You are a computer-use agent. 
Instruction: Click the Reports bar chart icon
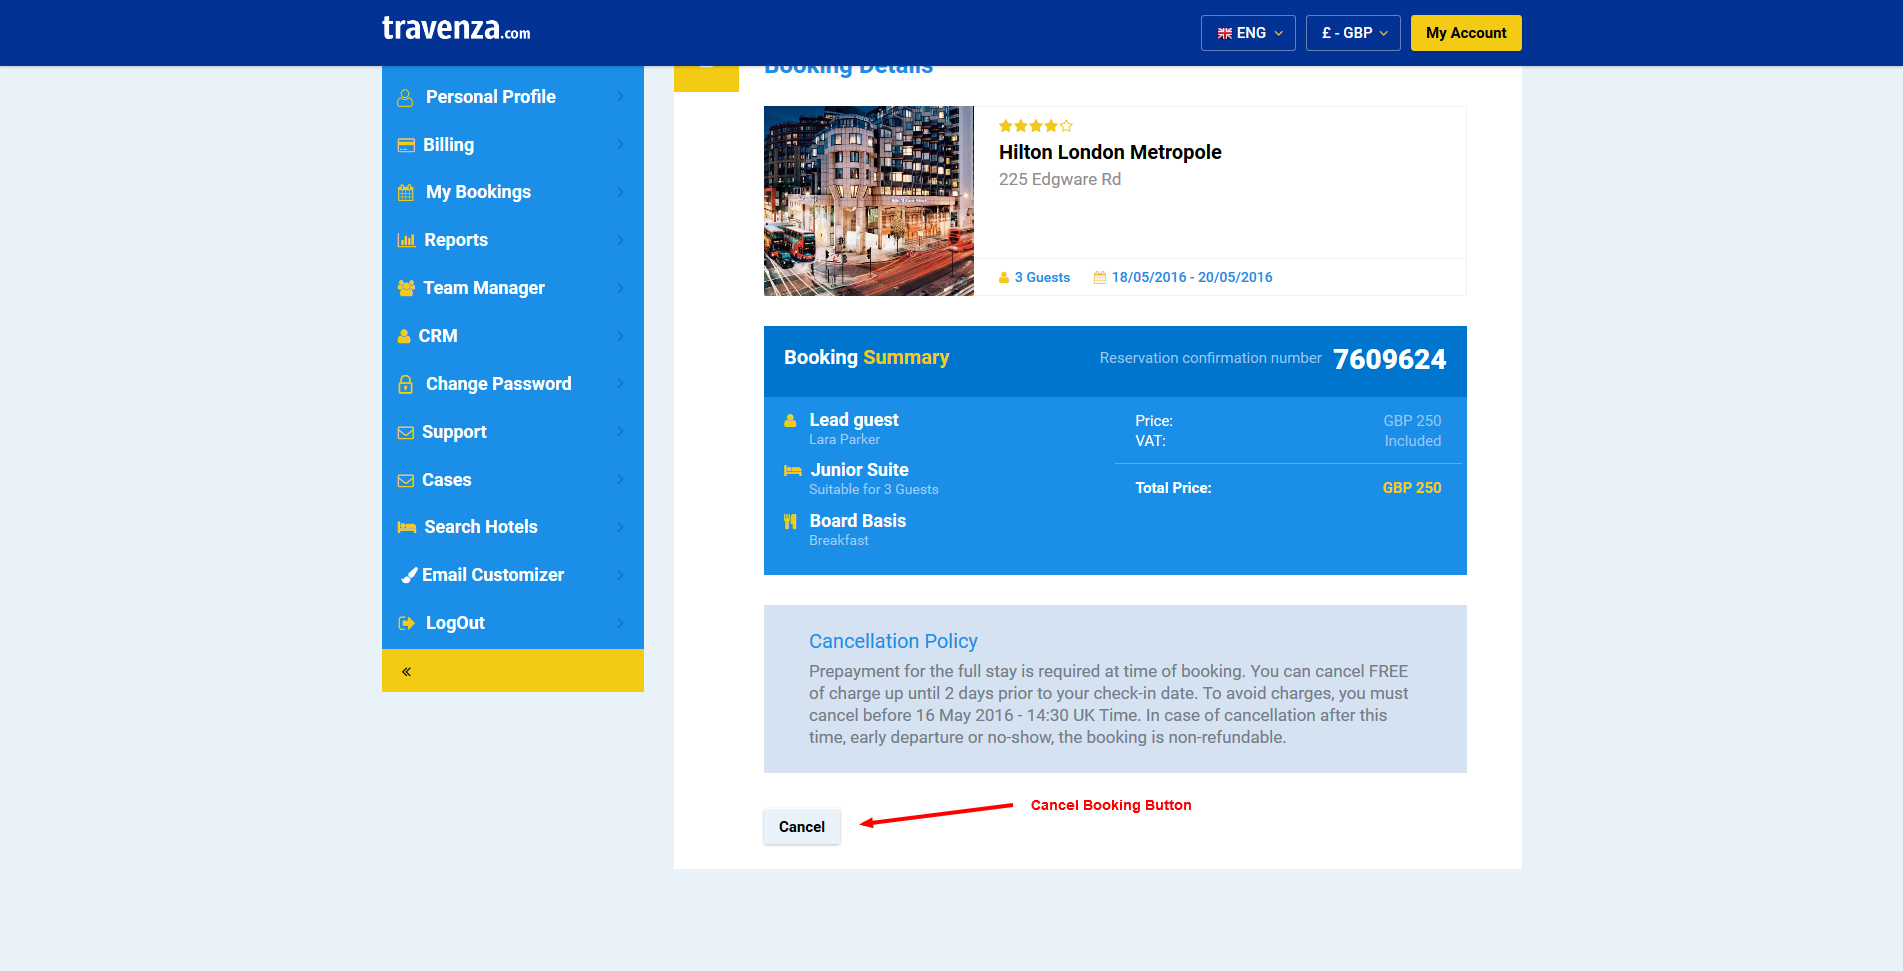(406, 240)
